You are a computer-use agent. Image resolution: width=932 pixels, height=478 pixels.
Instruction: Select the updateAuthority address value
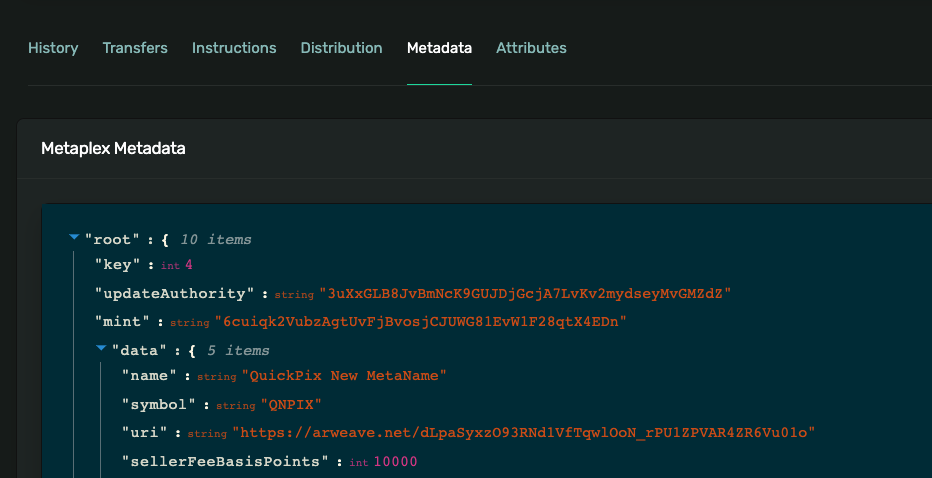[x=525, y=294]
